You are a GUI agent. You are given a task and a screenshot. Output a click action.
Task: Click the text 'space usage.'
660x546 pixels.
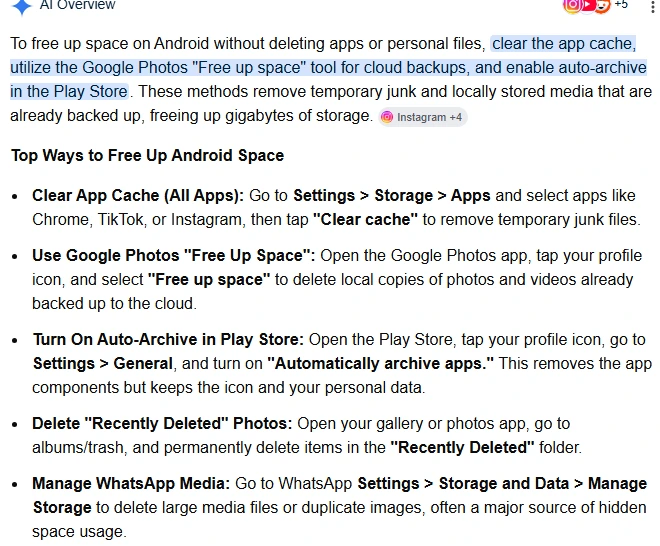pyautogui.click(x=80, y=532)
